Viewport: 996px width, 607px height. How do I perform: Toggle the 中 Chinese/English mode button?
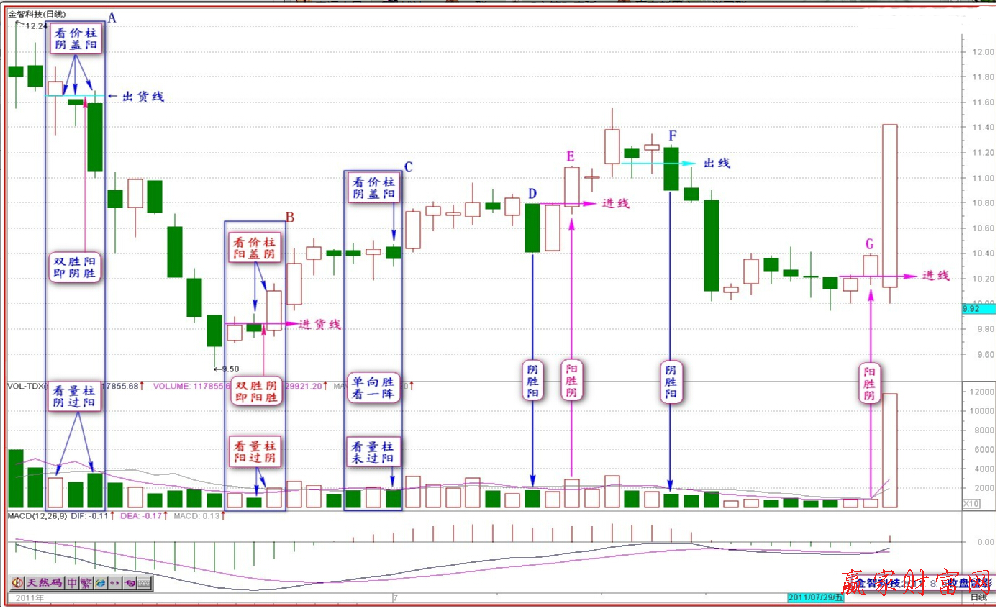(73, 582)
